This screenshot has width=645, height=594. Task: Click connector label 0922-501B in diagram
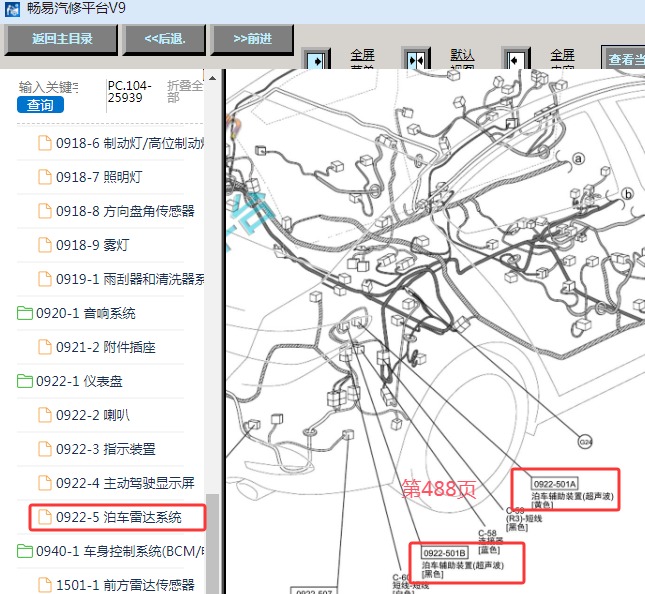coord(444,553)
